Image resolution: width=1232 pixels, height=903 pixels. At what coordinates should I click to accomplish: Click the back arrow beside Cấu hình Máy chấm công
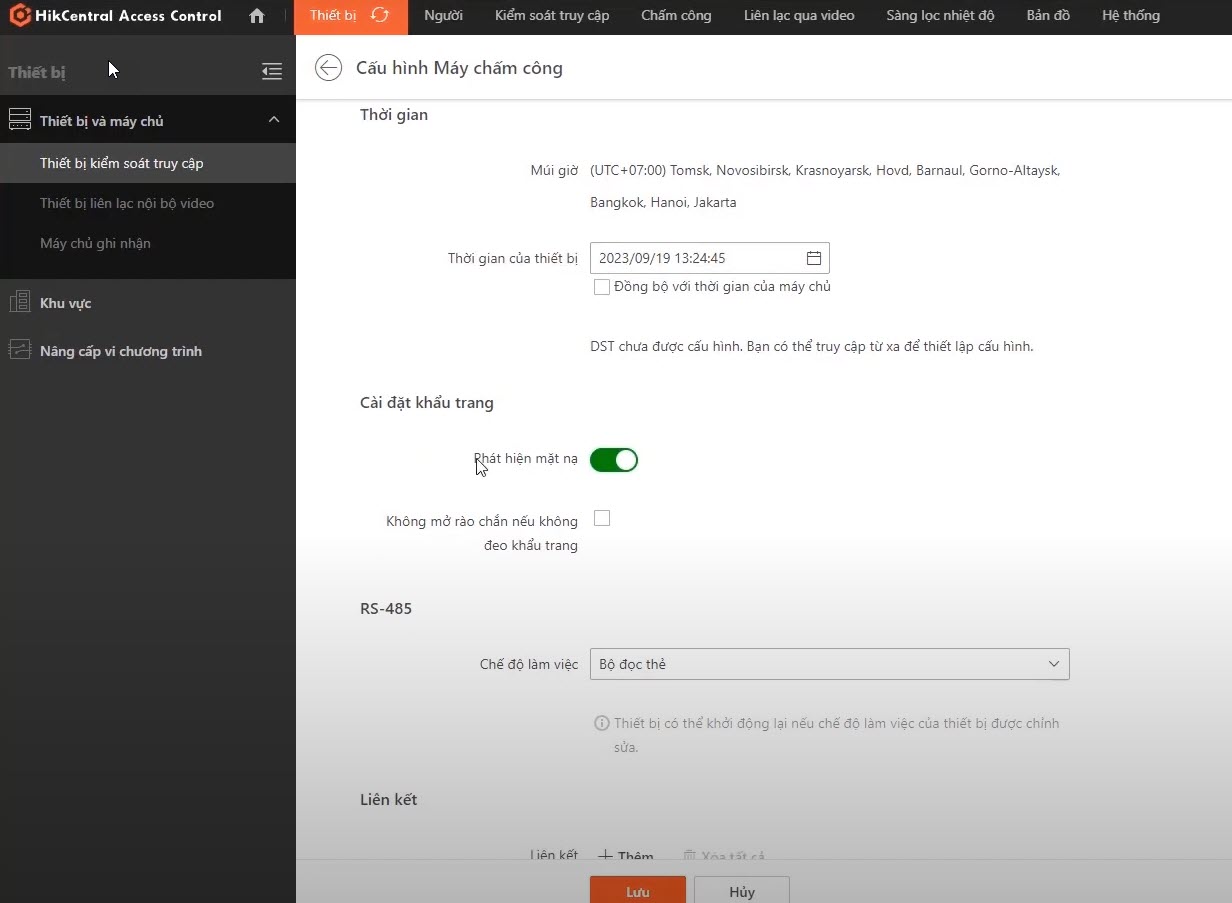(x=328, y=68)
